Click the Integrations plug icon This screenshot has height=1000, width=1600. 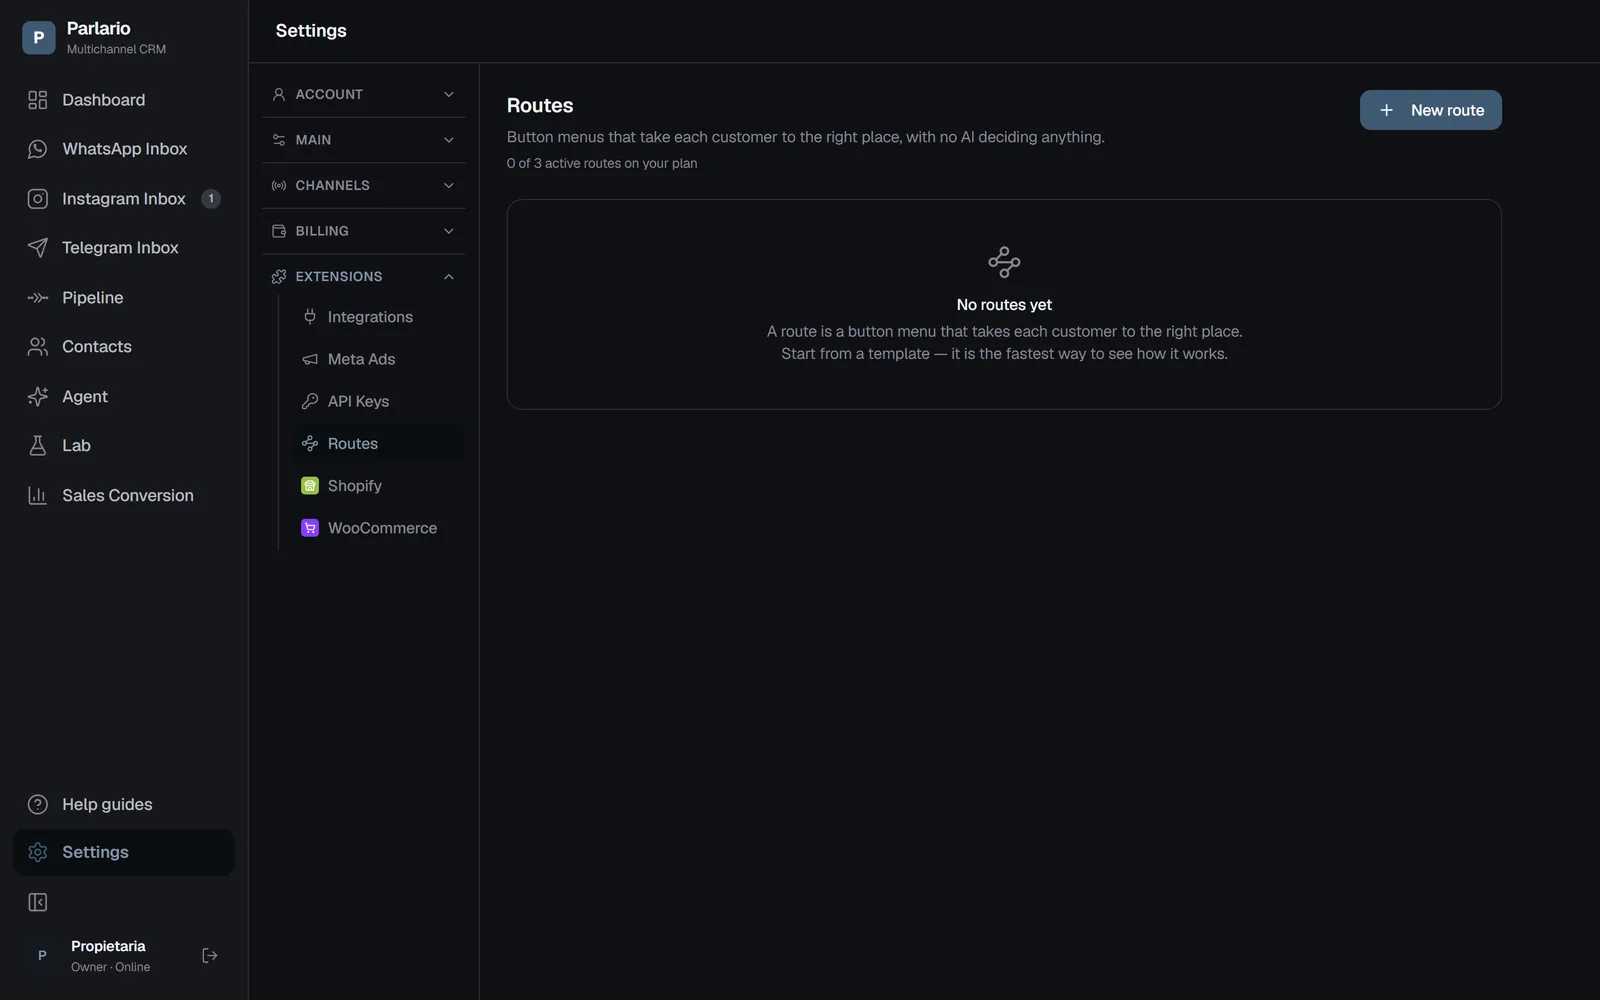pos(310,317)
